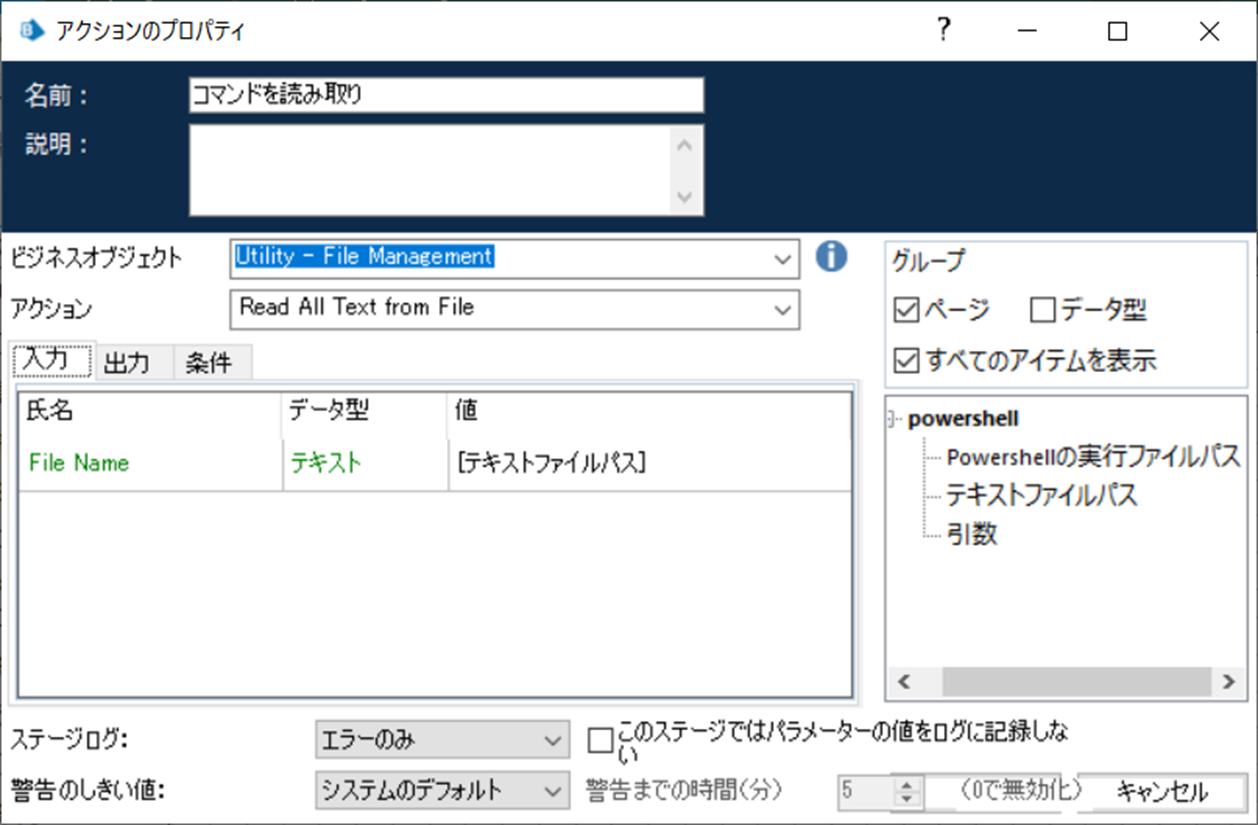Image resolution: width=1258 pixels, height=825 pixels.
Task: Select 引数 data item in tree
Action: 971,534
